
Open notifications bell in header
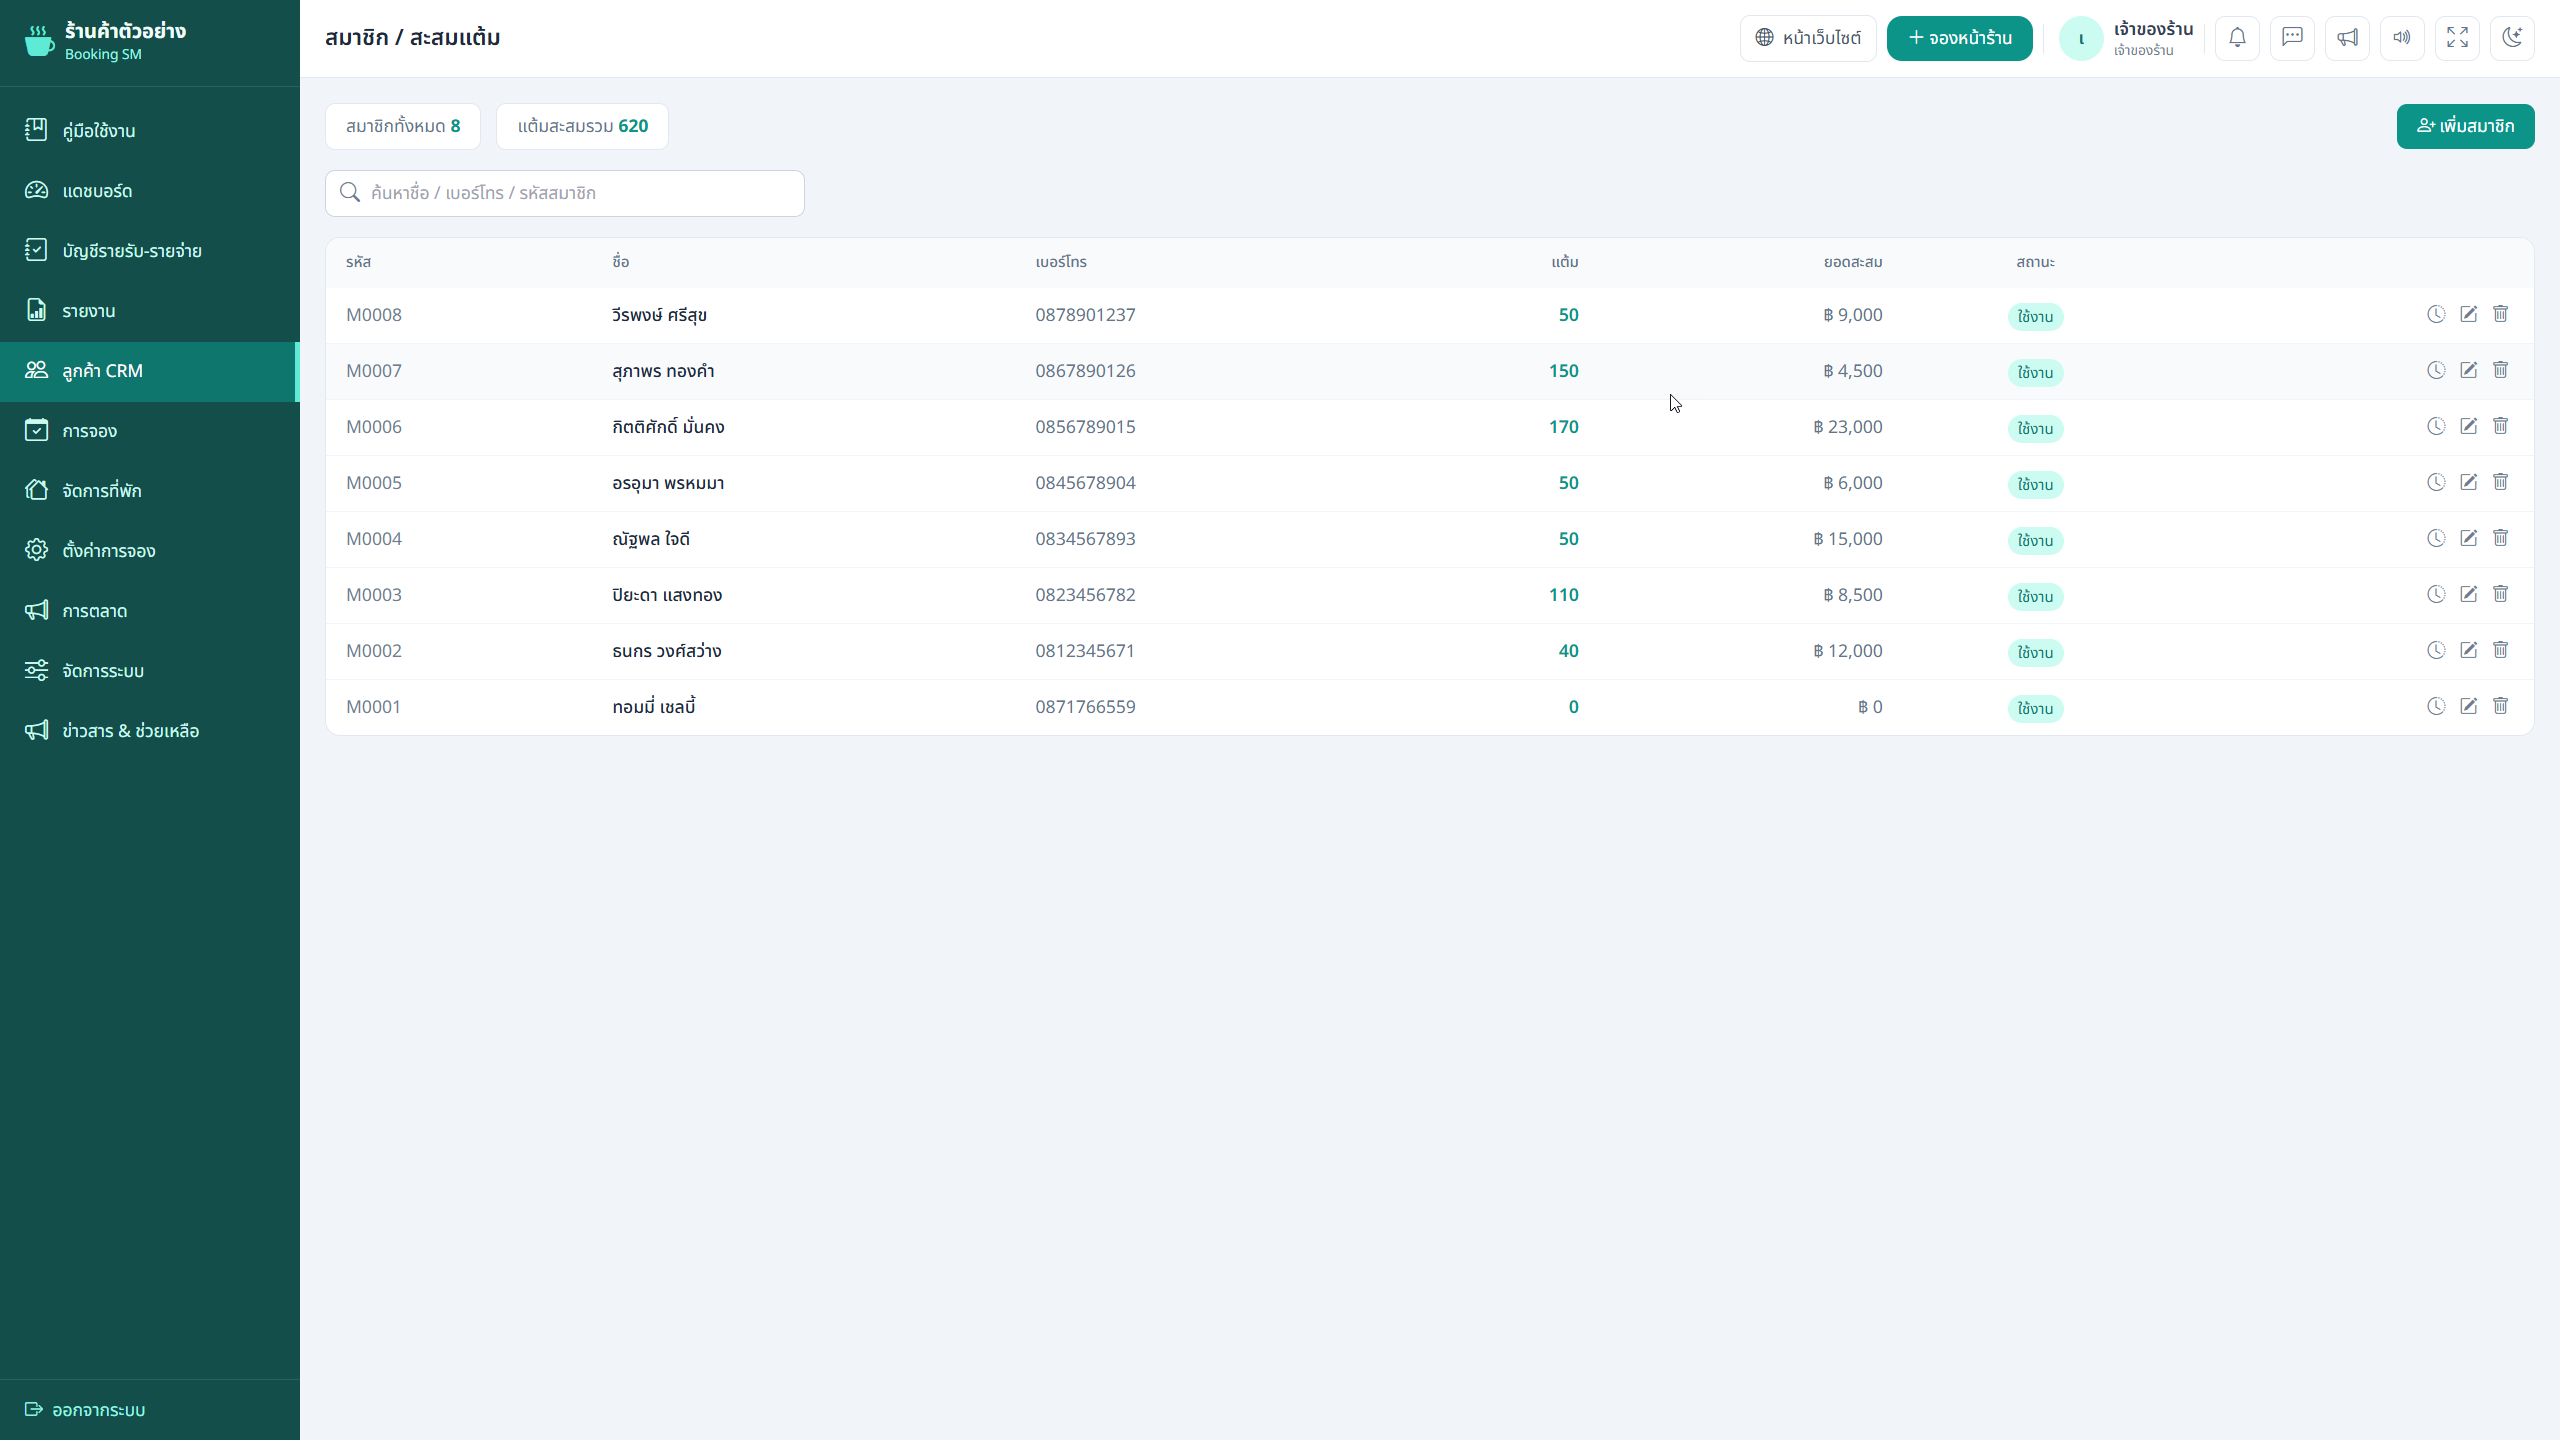2237,38
